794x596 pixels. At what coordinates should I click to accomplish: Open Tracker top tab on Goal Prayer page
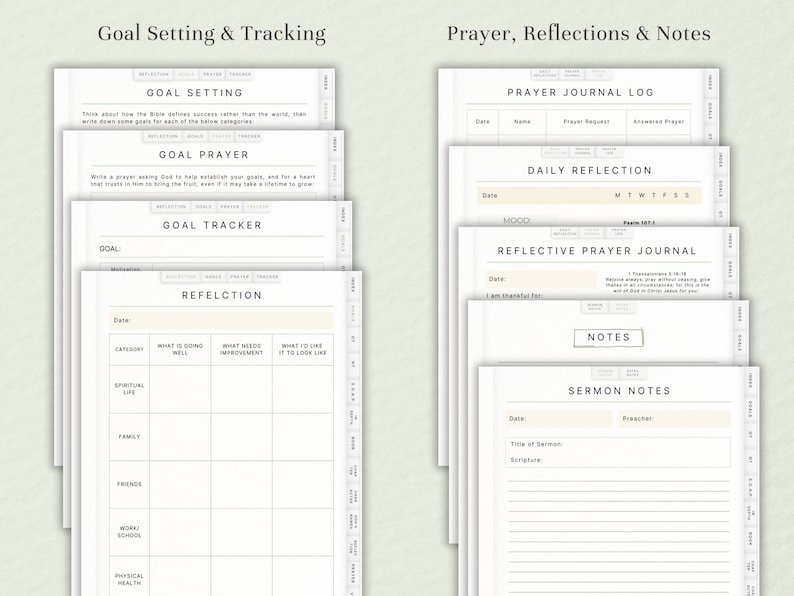coord(249,136)
